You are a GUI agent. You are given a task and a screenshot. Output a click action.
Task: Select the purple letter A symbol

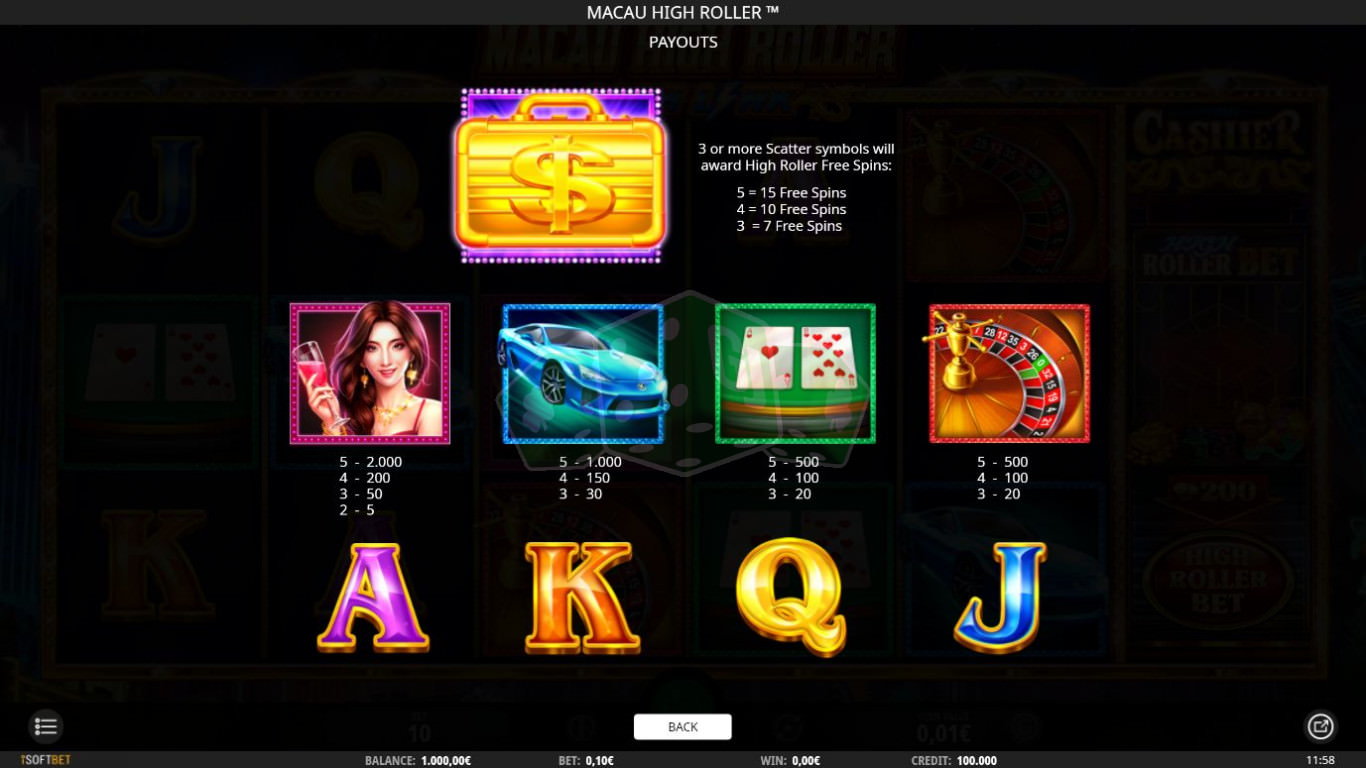(x=373, y=598)
